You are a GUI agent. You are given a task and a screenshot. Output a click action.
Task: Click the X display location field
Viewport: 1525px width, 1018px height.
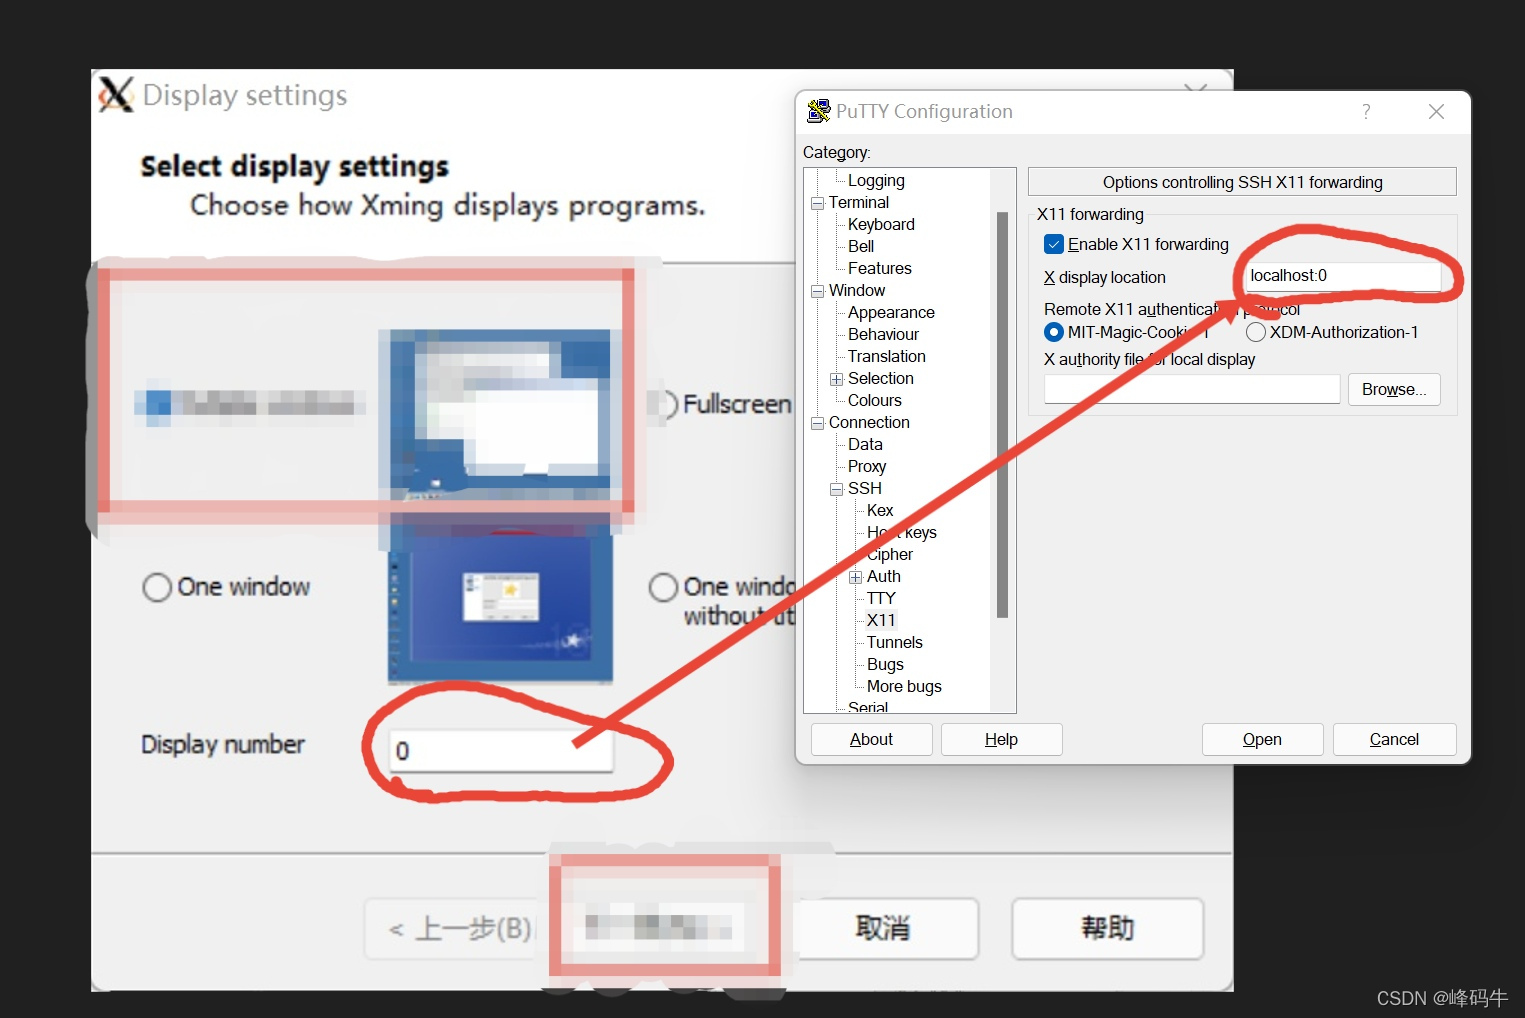1342,276
